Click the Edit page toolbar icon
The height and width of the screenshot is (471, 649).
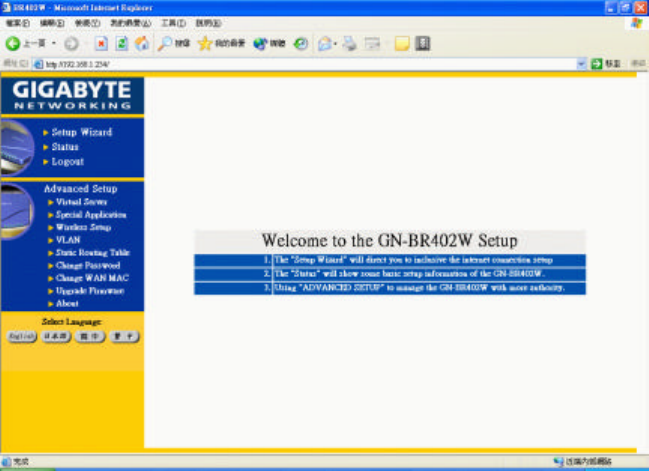coord(372,43)
